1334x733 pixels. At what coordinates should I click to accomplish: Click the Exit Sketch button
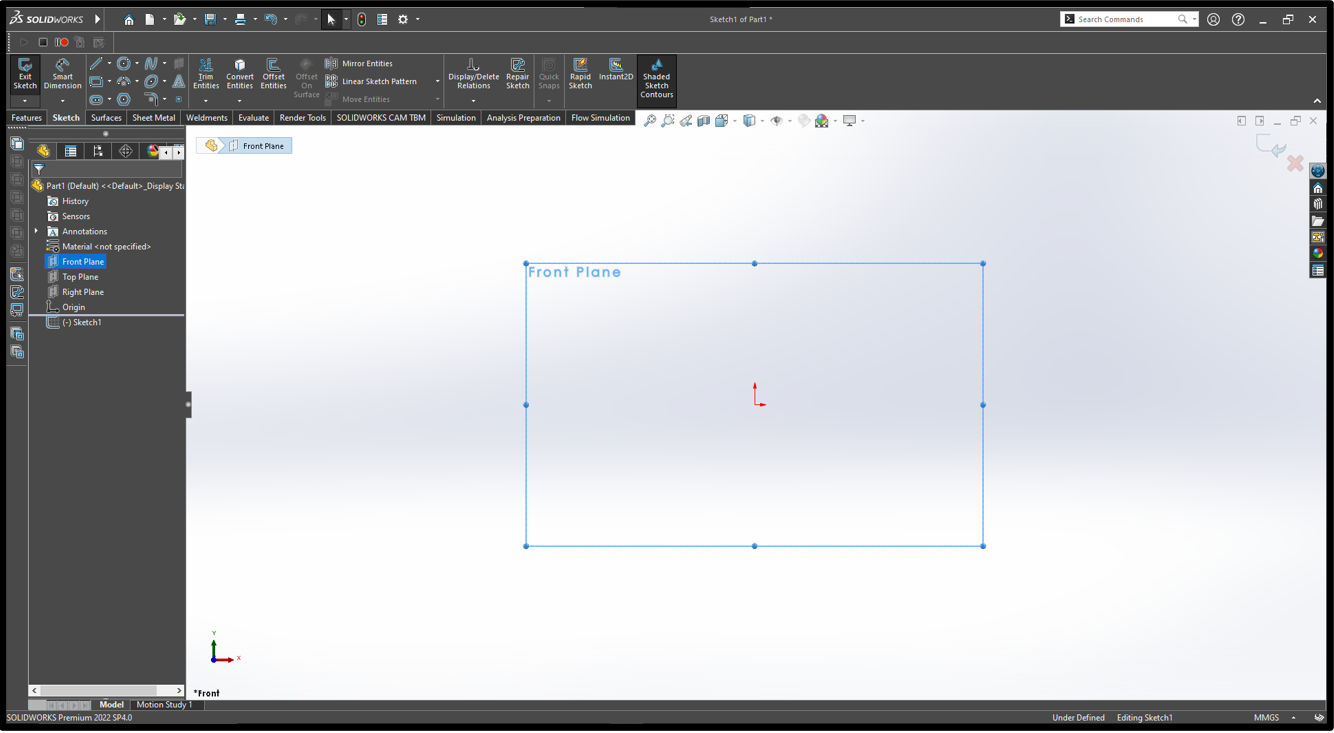(25, 73)
